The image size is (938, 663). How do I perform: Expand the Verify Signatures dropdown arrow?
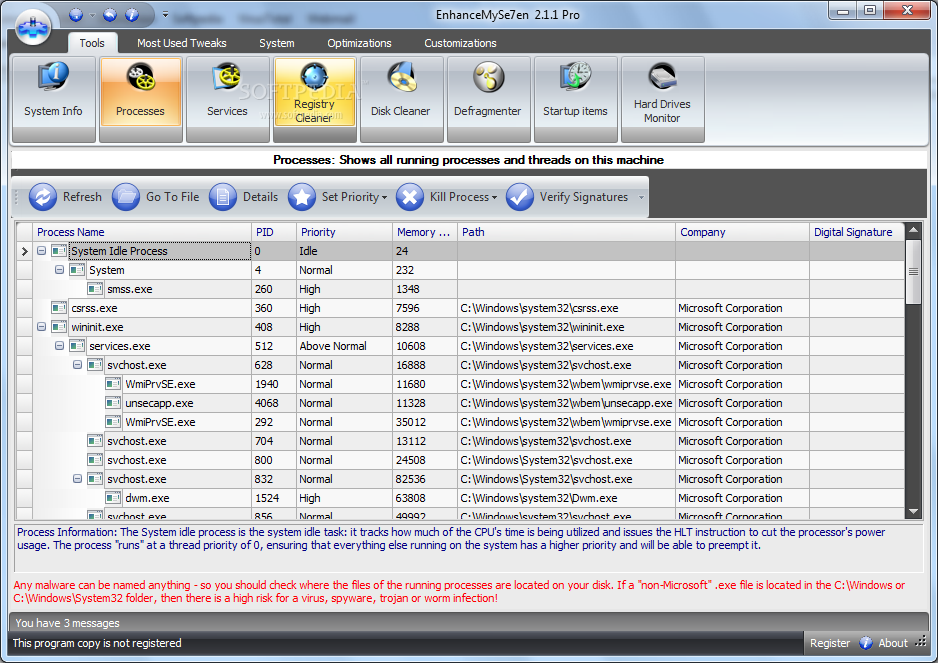pos(640,197)
